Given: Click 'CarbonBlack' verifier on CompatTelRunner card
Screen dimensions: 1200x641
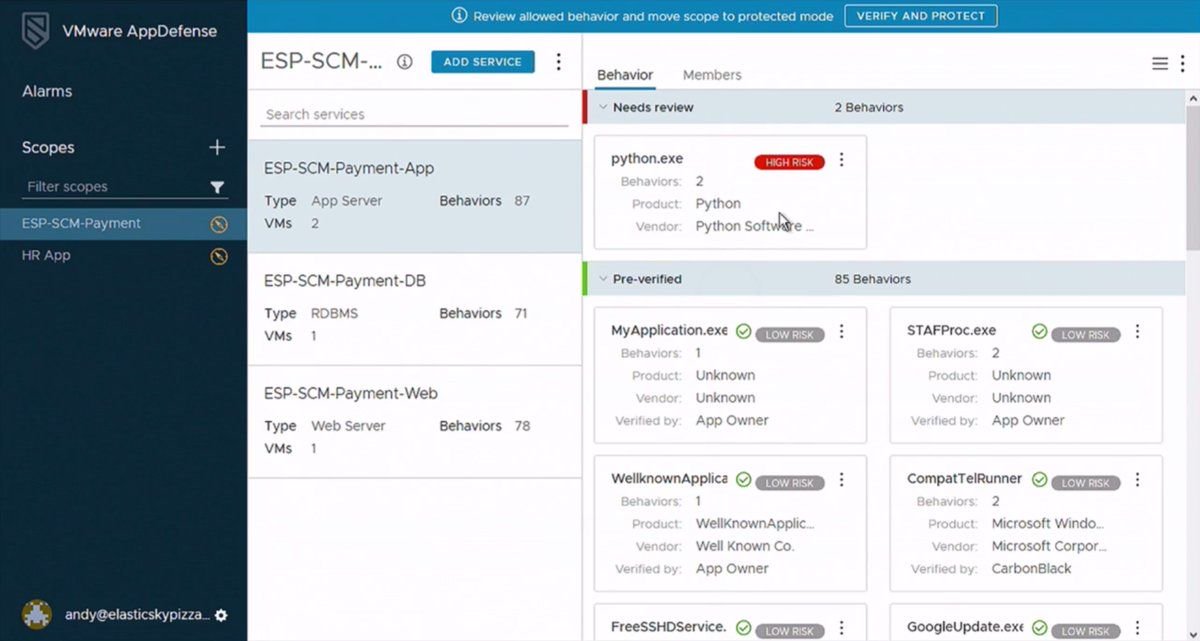Looking at the screenshot, I should (x=1031, y=569).
